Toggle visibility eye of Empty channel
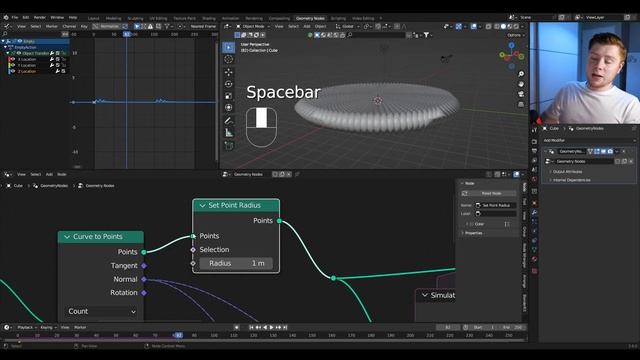The image size is (640, 360). 20,41
